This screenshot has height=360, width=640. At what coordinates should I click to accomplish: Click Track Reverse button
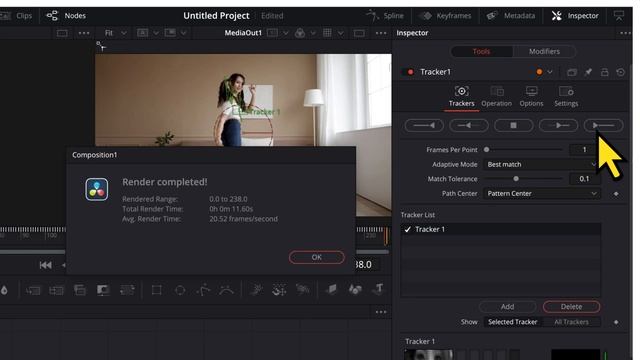[424, 125]
